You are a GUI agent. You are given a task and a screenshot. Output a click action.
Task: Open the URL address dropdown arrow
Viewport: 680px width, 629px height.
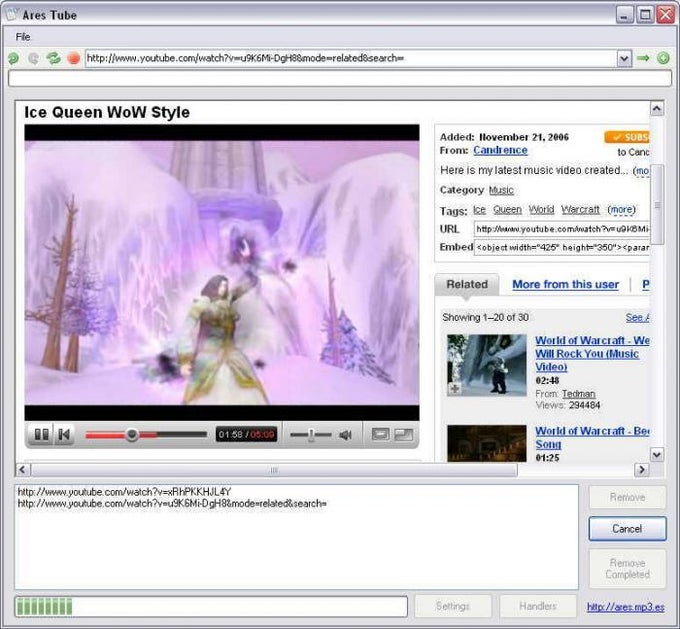point(624,58)
